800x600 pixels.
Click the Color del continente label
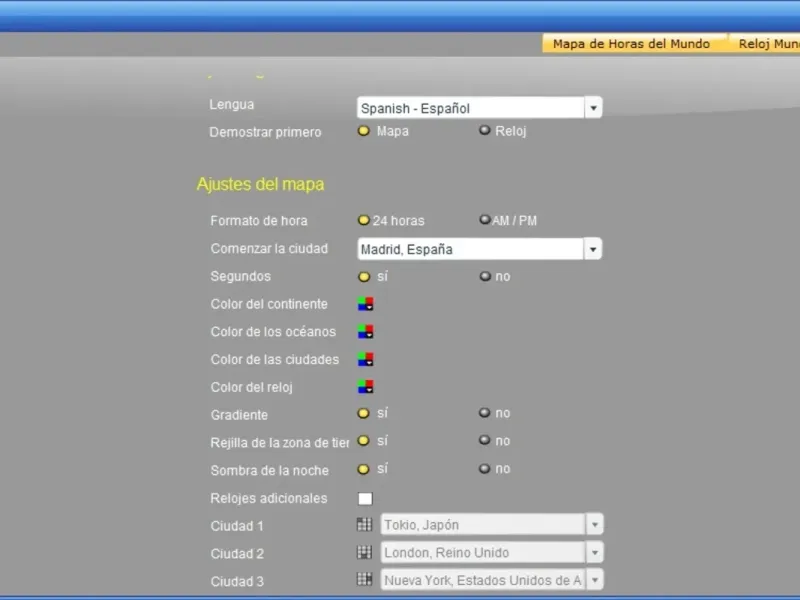click(x=269, y=304)
